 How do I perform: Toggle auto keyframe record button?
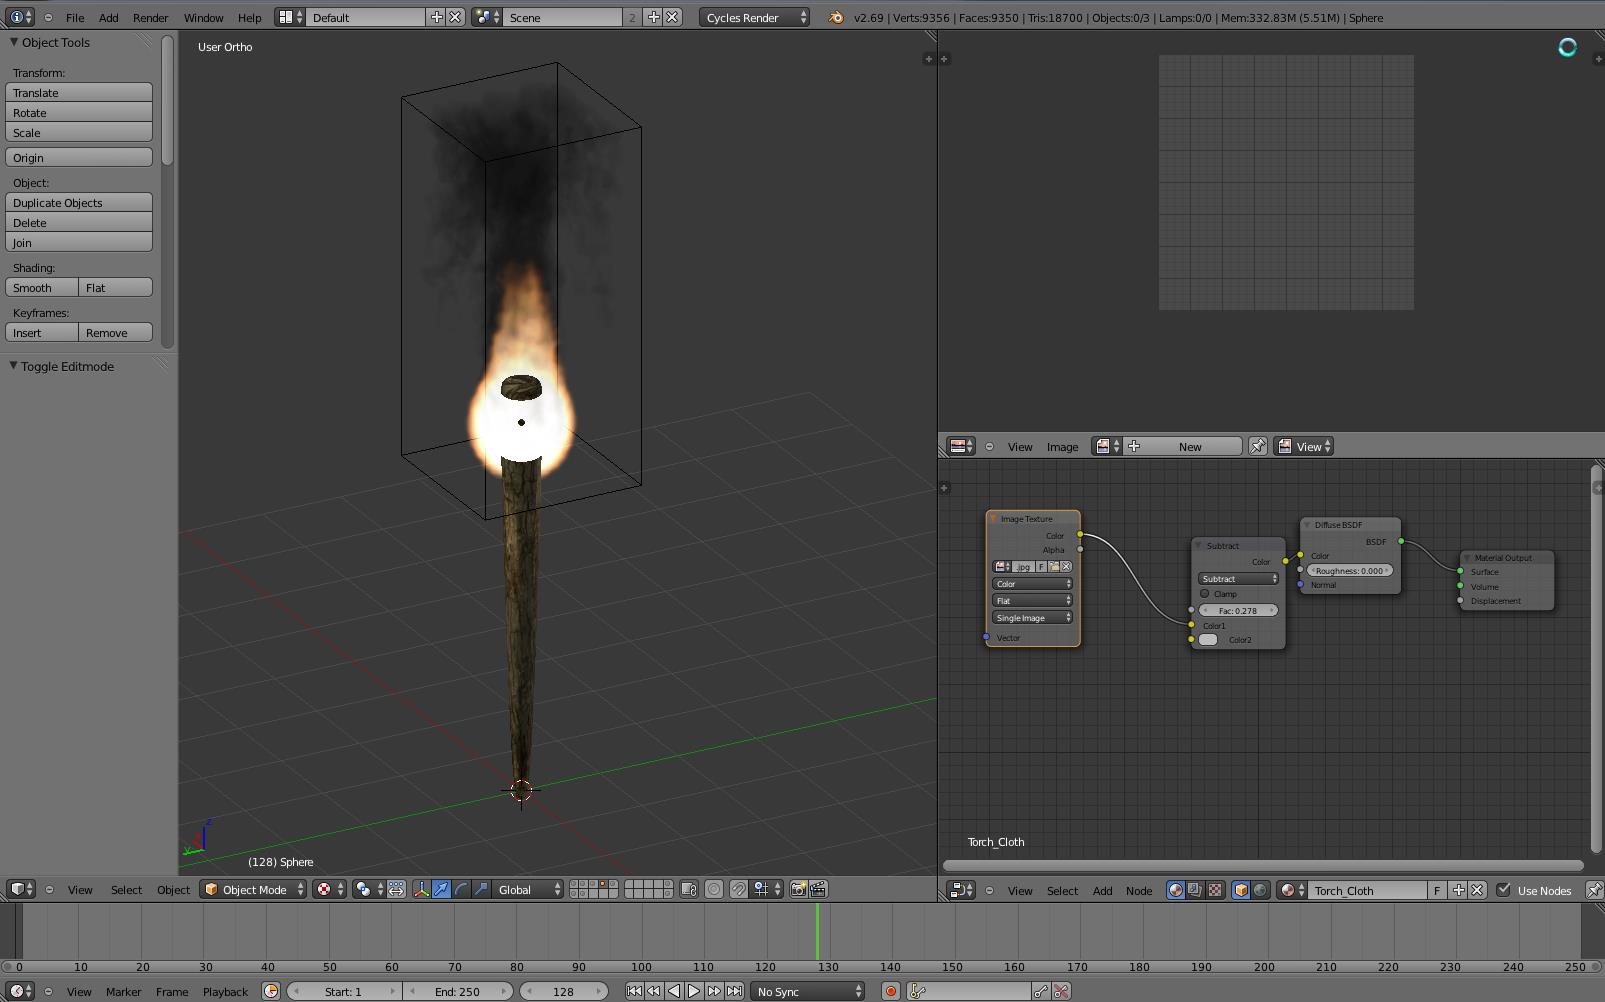pos(890,991)
